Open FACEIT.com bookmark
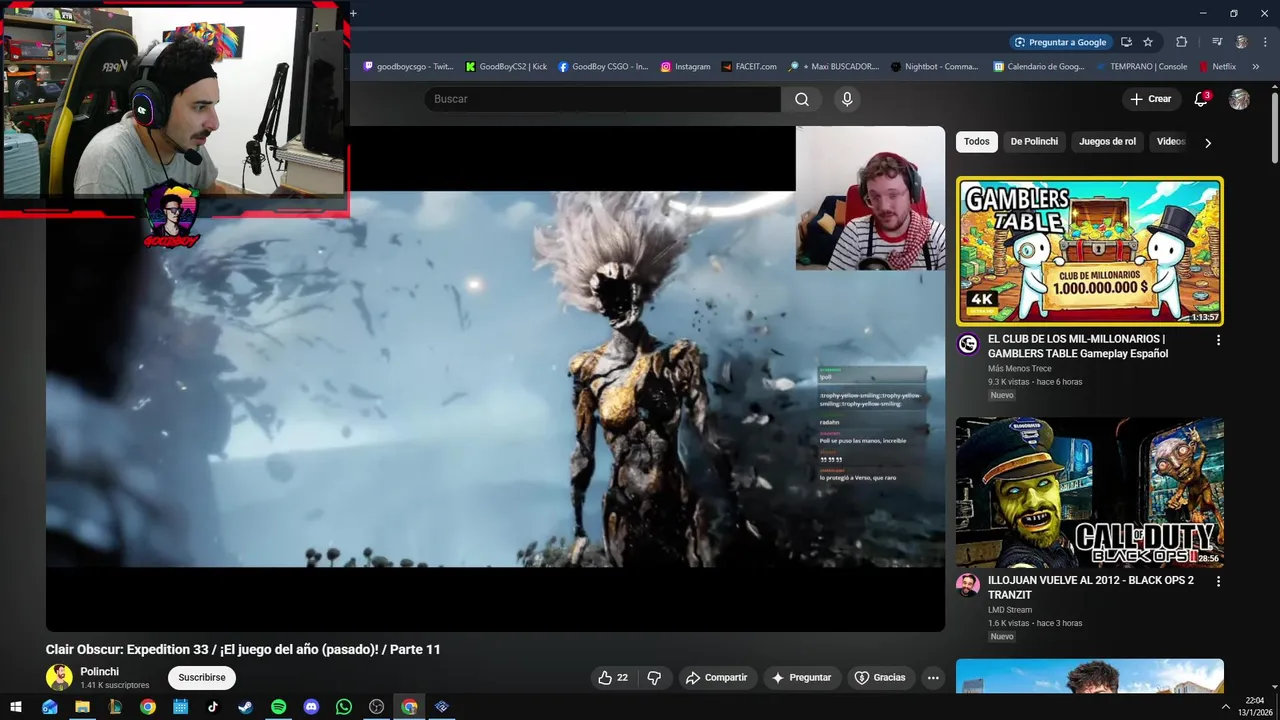This screenshot has width=1280, height=720. coord(748,67)
